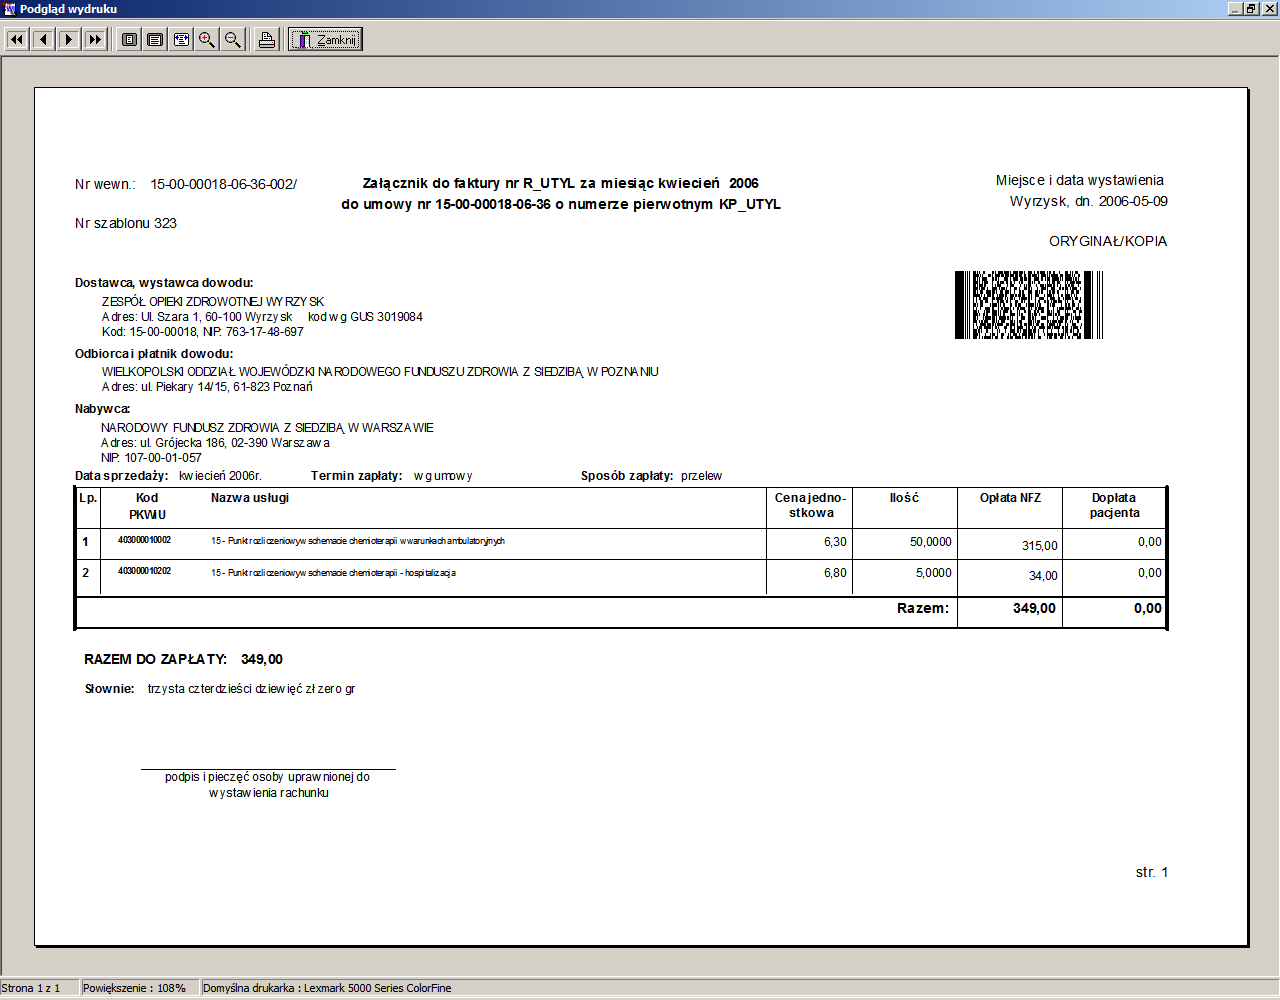Click the quantity '5,0000'
The width and height of the screenshot is (1280, 1000).
[934, 572]
